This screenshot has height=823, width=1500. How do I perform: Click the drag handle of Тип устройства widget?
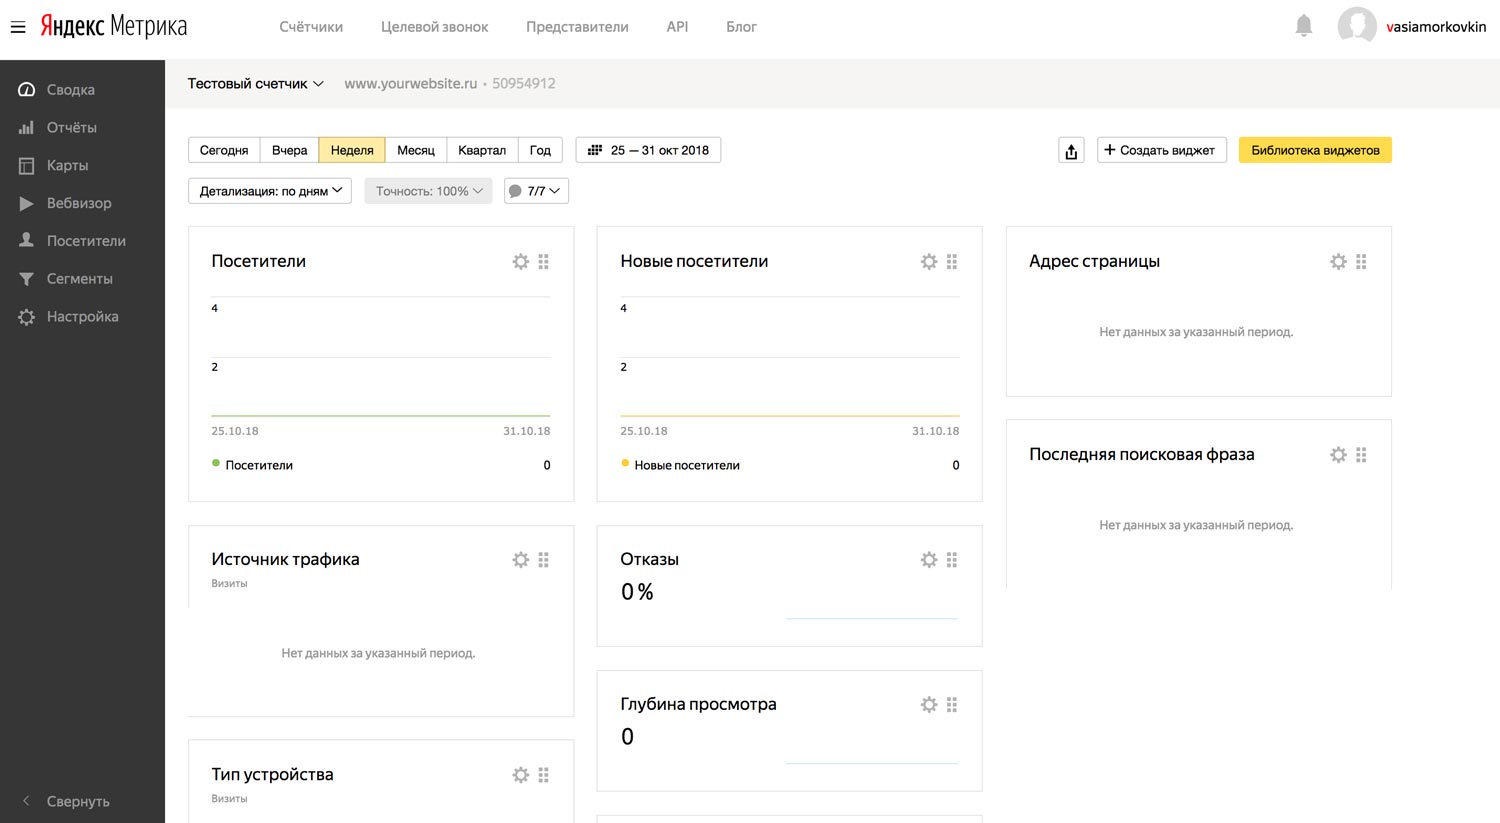point(544,775)
